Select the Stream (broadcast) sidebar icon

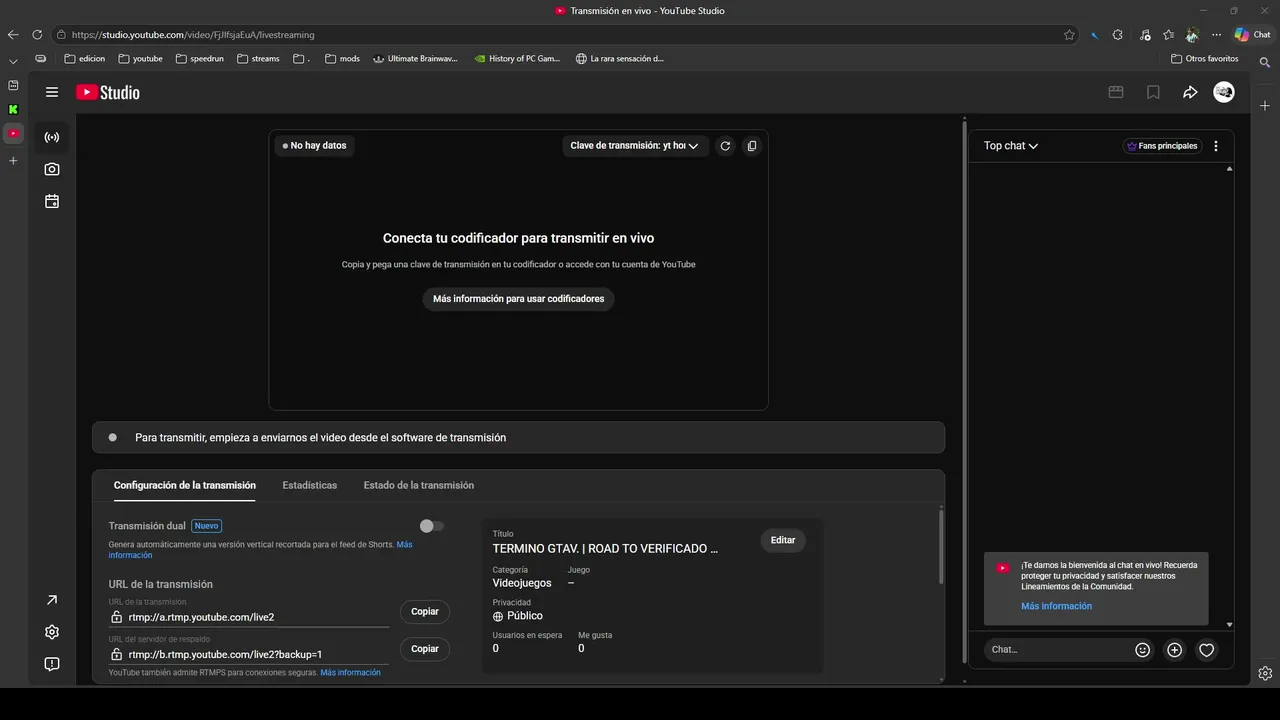click(x=52, y=137)
